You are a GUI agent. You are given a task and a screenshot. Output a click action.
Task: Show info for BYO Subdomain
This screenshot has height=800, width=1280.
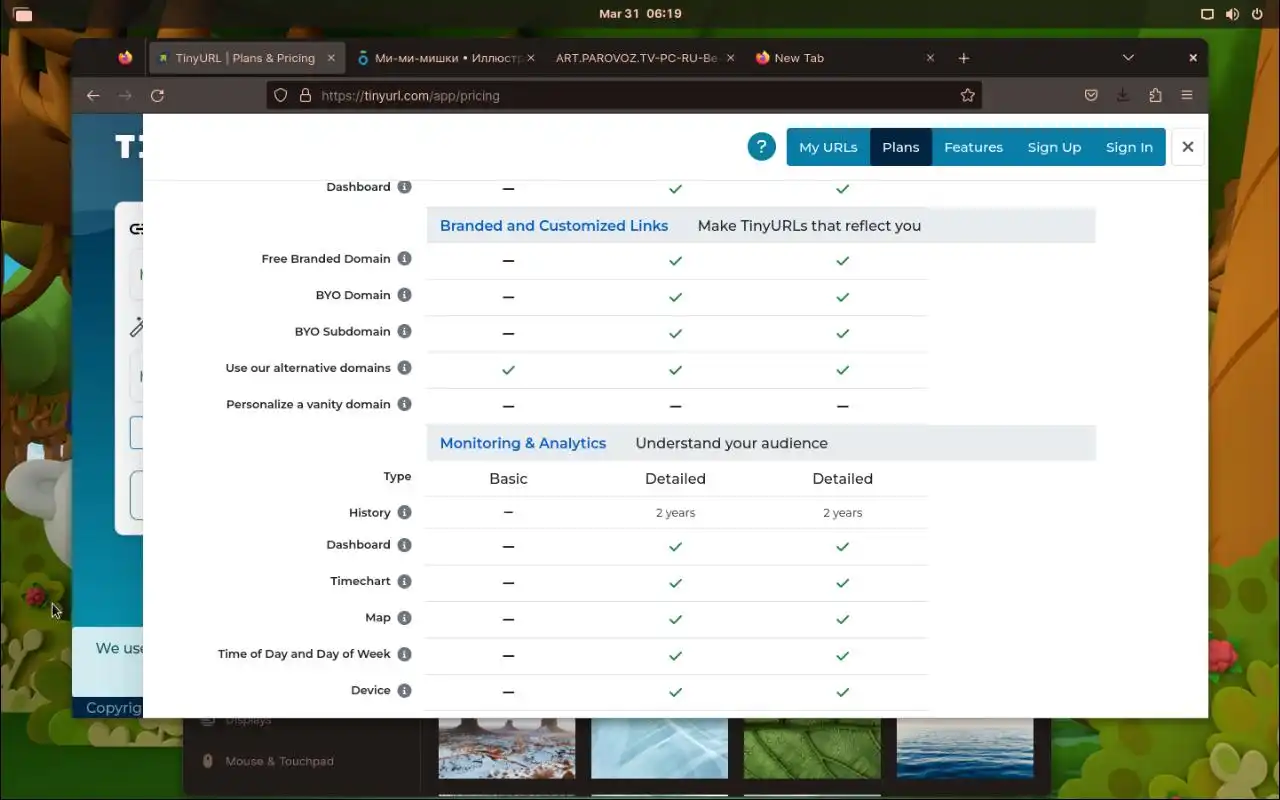point(404,331)
